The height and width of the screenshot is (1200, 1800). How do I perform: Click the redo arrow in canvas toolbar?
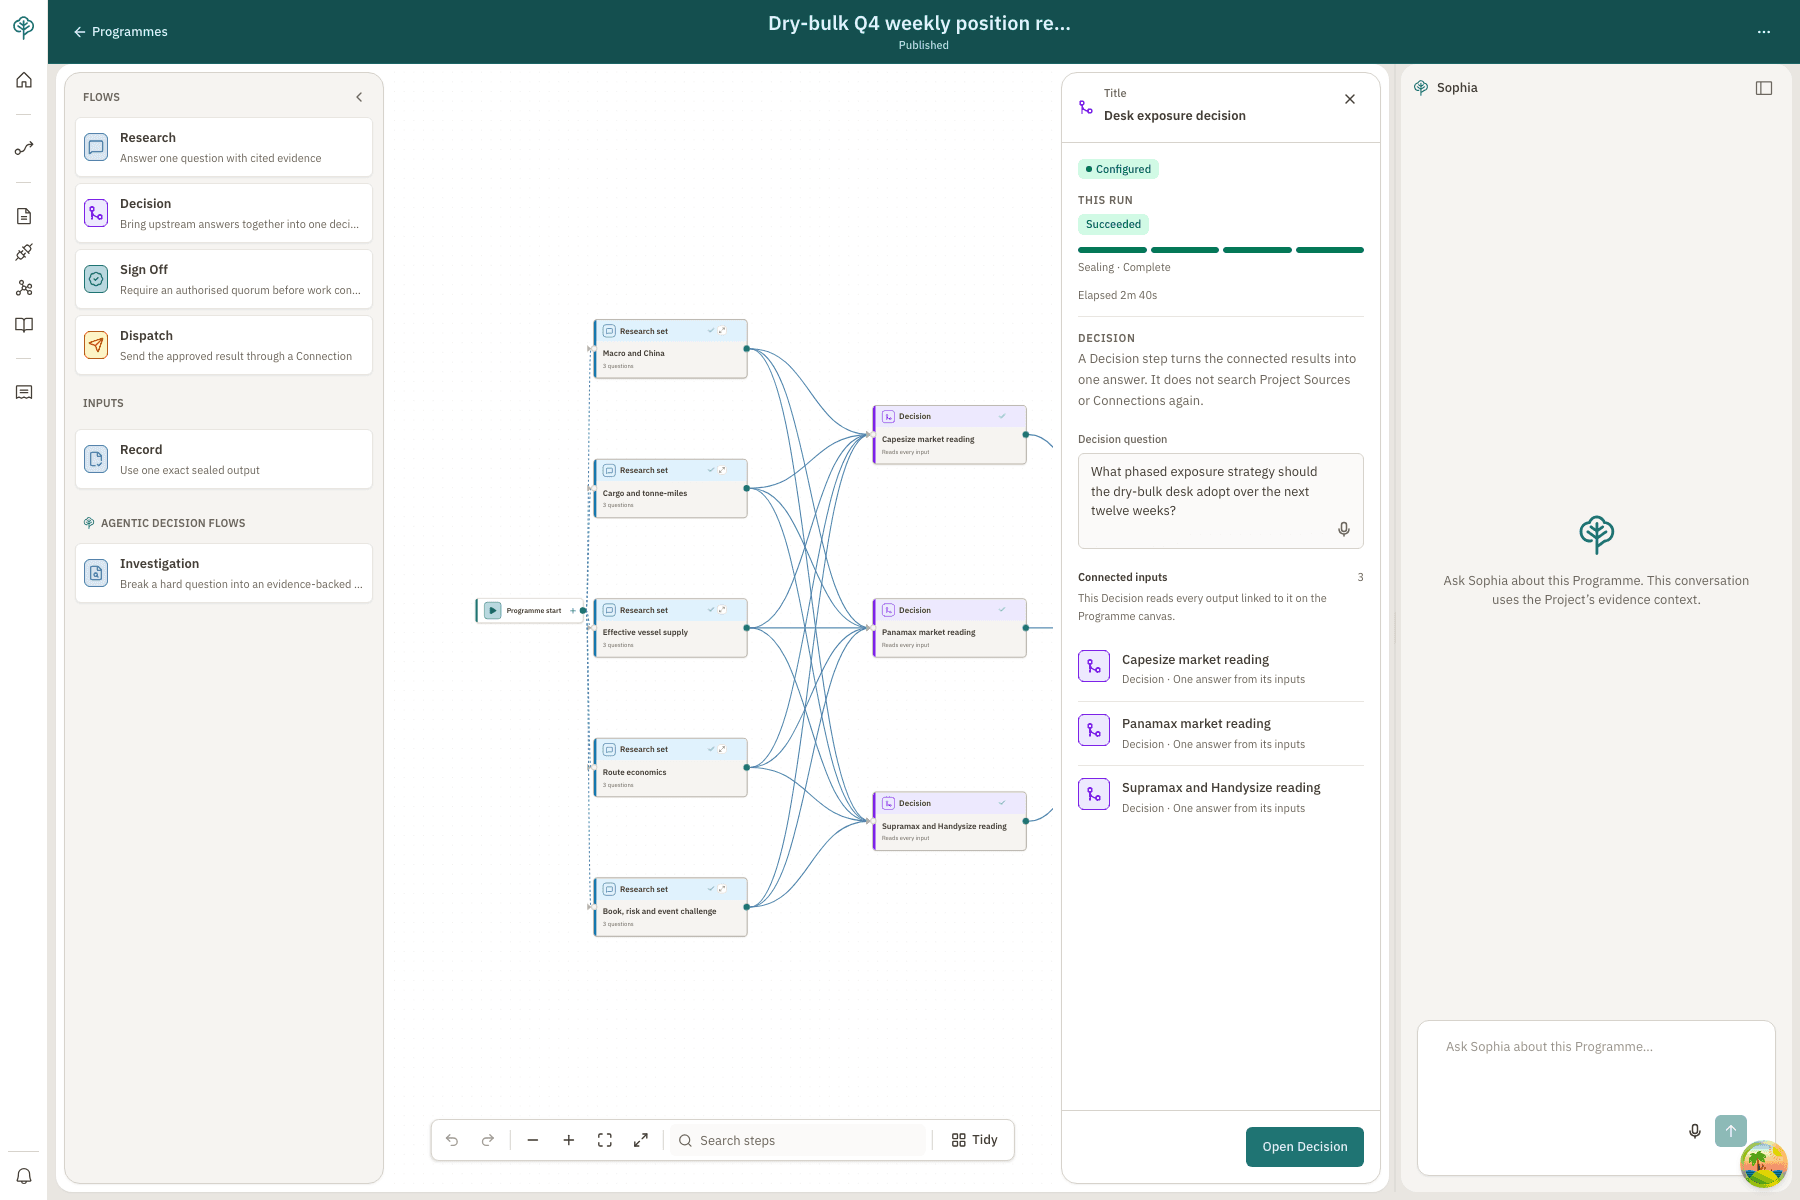point(488,1140)
